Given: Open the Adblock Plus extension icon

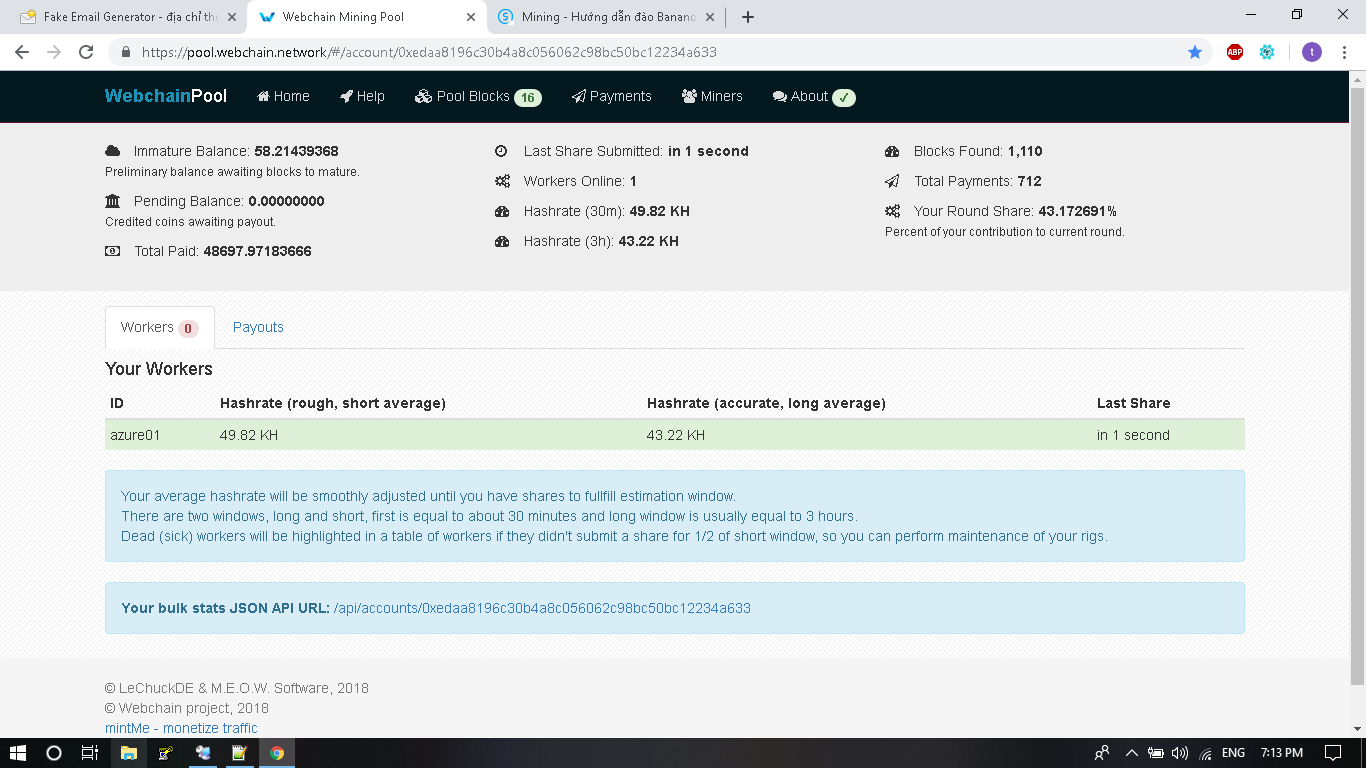Looking at the screenshot, I should [x=1235, y=52].
